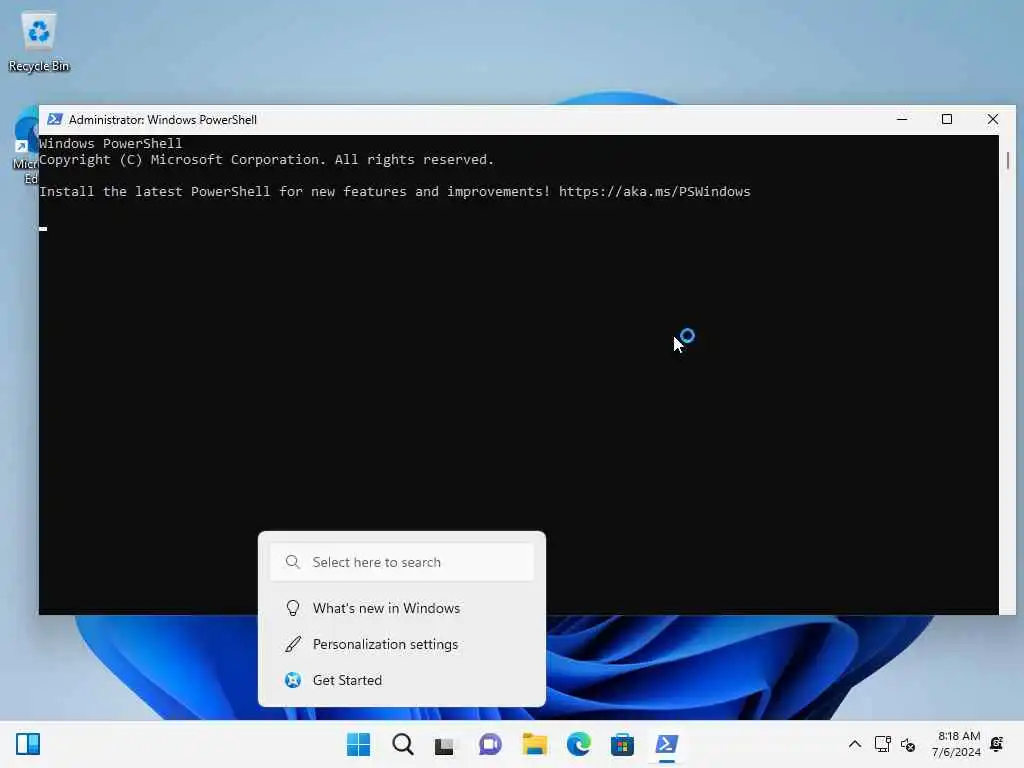Close the Administrator PowerShell window
1024x768 pixels.
tap(993, 120)
